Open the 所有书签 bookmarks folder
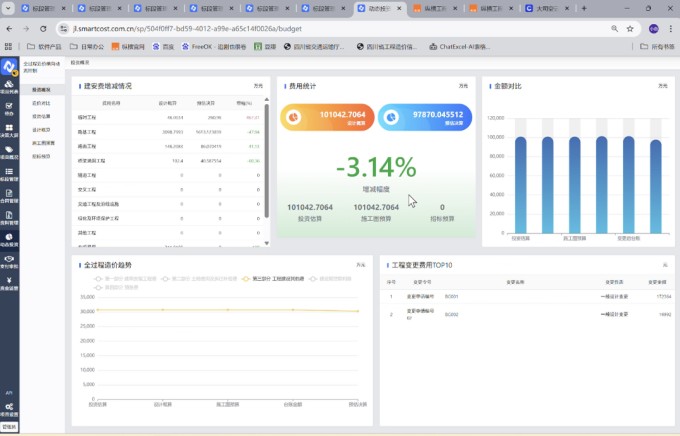The width and height of the screenshot is (680, 436). coord(655,46)
